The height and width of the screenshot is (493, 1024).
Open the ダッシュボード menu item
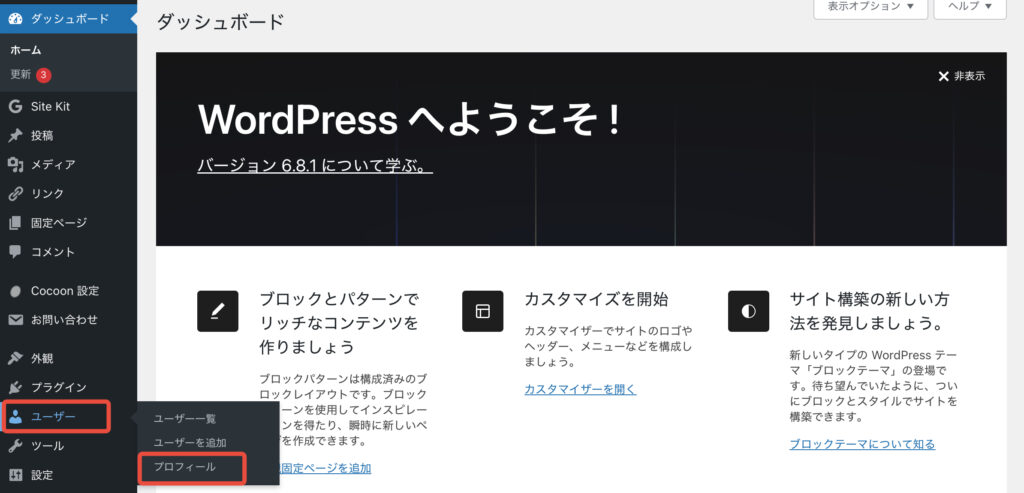click(x=69, y=19)
